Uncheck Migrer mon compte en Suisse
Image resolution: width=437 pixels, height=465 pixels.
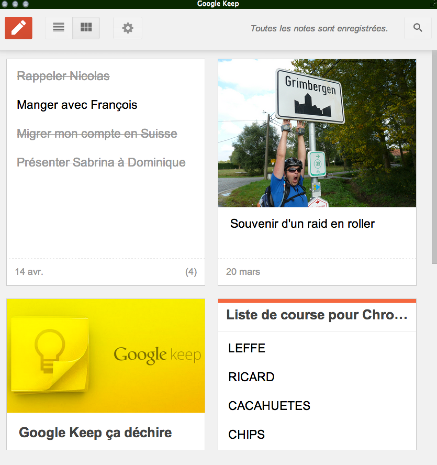97,134
